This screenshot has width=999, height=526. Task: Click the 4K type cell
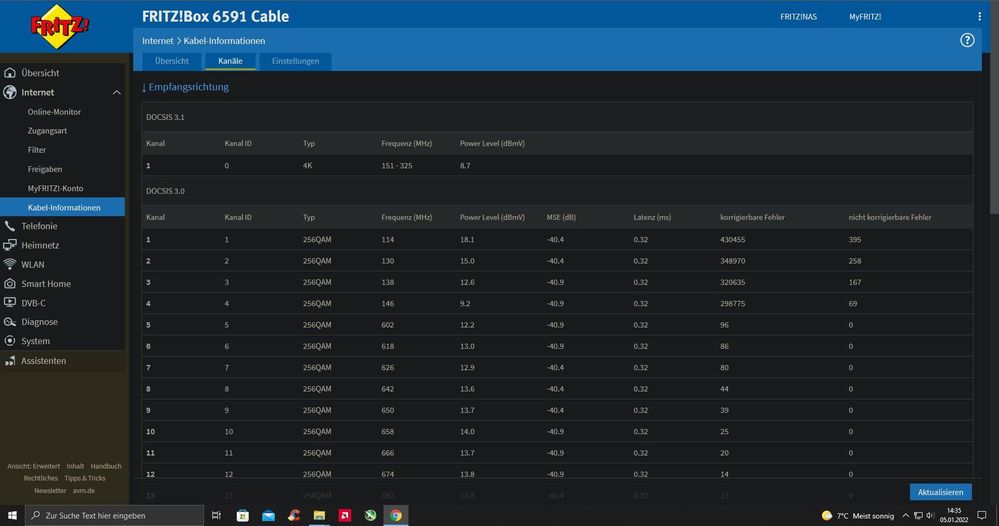[307, 166]
